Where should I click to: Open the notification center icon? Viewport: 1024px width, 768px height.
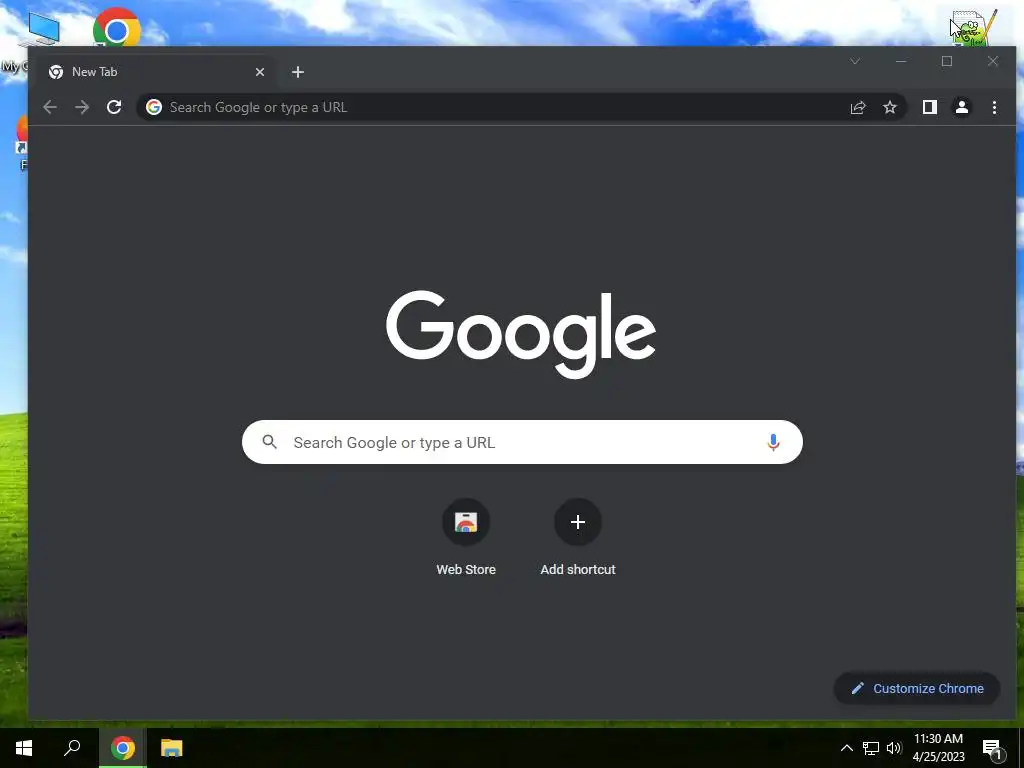click(x=993, y=749)
